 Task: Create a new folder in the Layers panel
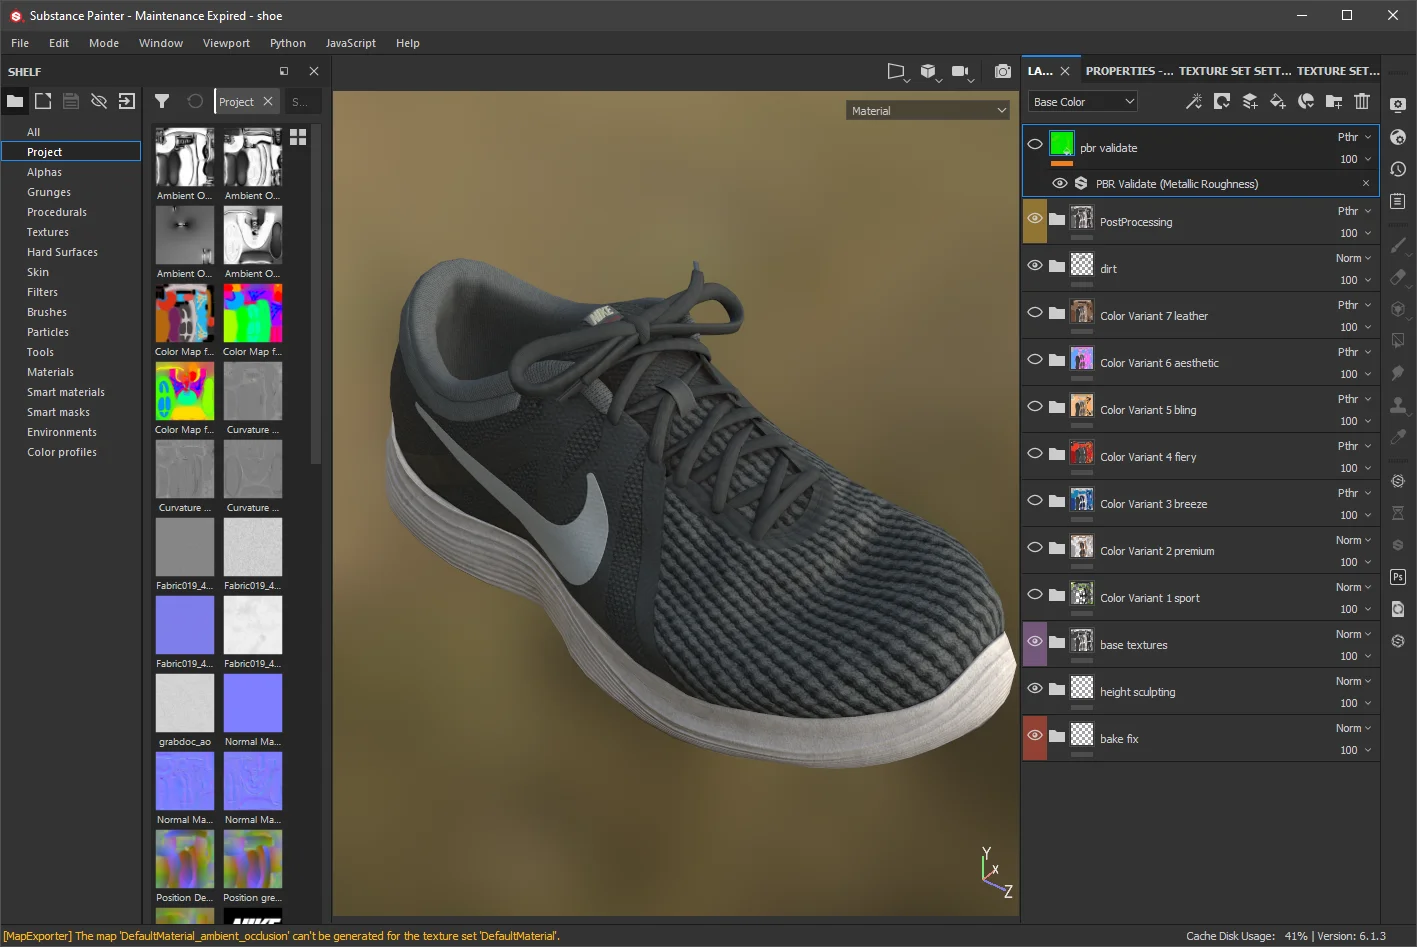(1333, 101)
